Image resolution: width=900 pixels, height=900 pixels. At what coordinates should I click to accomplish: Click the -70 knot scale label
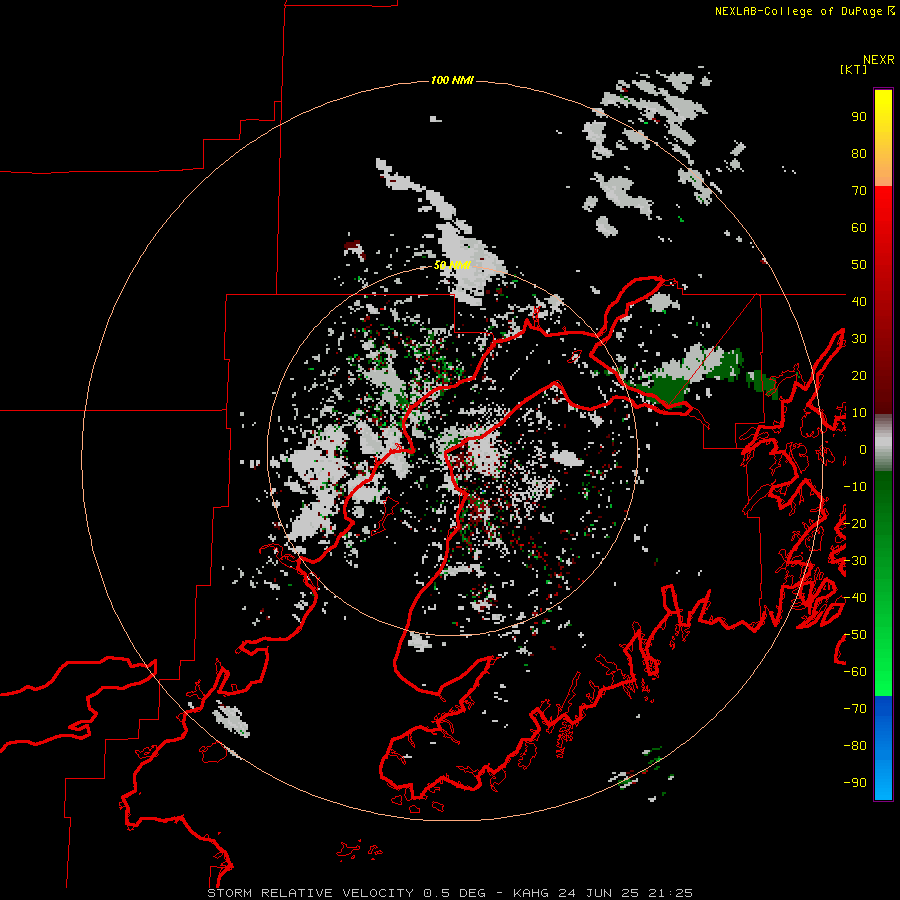pyautogui.click(x=855, y=709)
